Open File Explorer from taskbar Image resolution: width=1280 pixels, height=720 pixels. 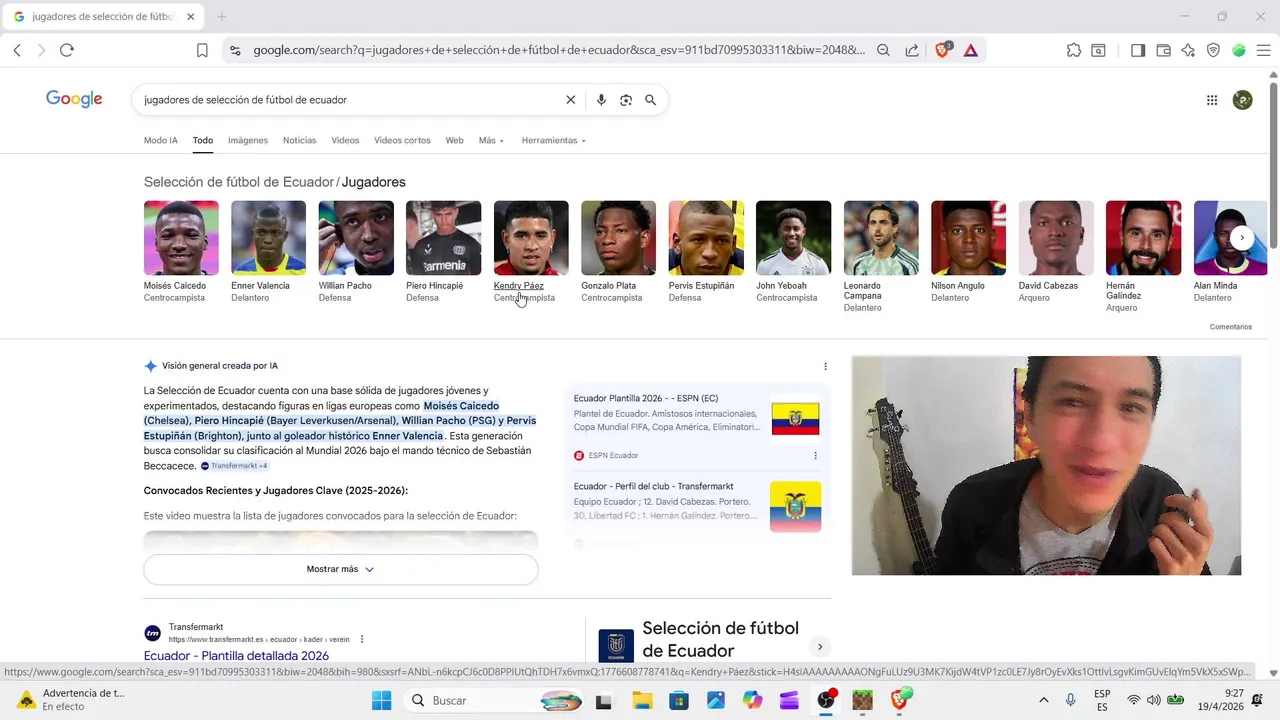[641, 700]
